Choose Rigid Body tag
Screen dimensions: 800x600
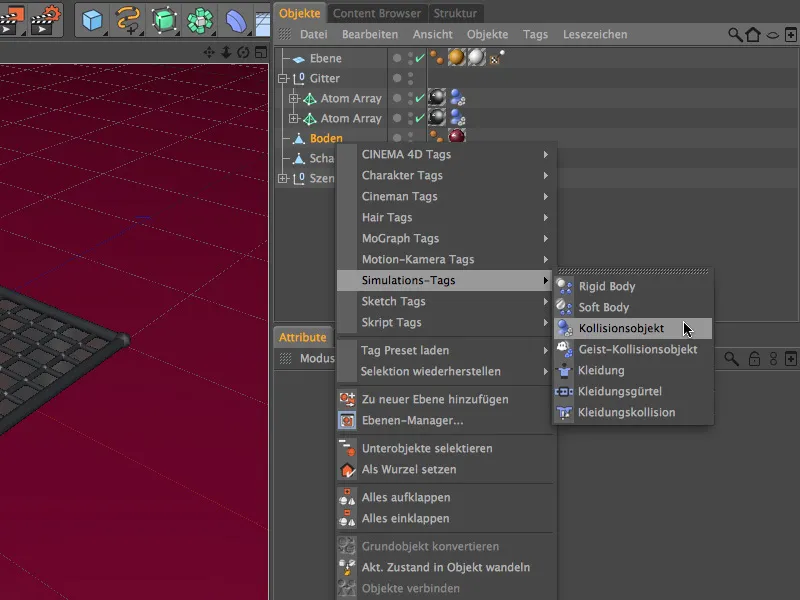click(633, 286)
